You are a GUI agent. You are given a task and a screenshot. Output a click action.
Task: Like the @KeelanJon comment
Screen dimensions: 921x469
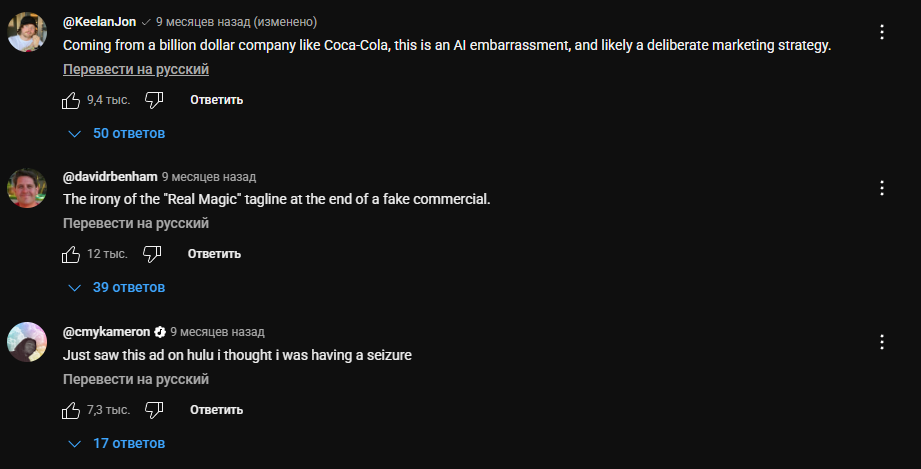[71, 100]
